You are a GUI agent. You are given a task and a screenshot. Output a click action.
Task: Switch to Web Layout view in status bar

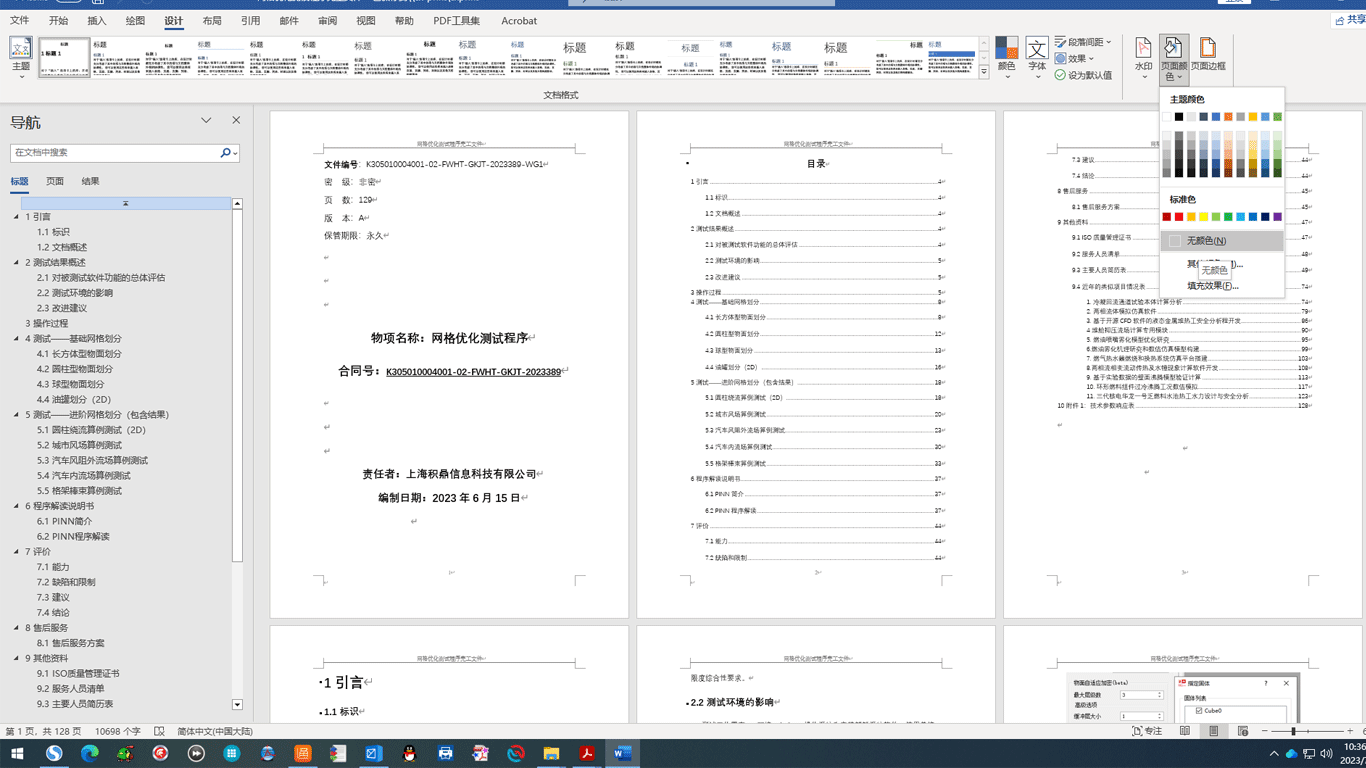pos(1243,732)
